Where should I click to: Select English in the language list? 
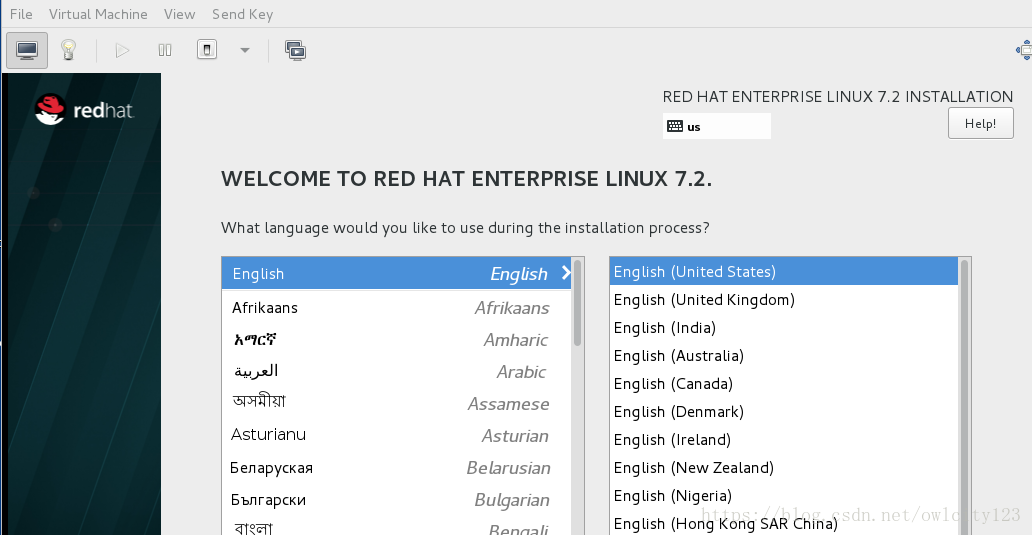pyautogui.click(x=396, y=273)
